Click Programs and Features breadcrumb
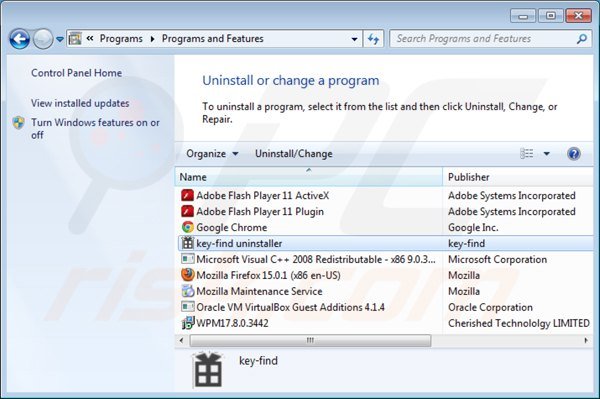The width and height of the screenshot is (600, 399). [212, 39]
